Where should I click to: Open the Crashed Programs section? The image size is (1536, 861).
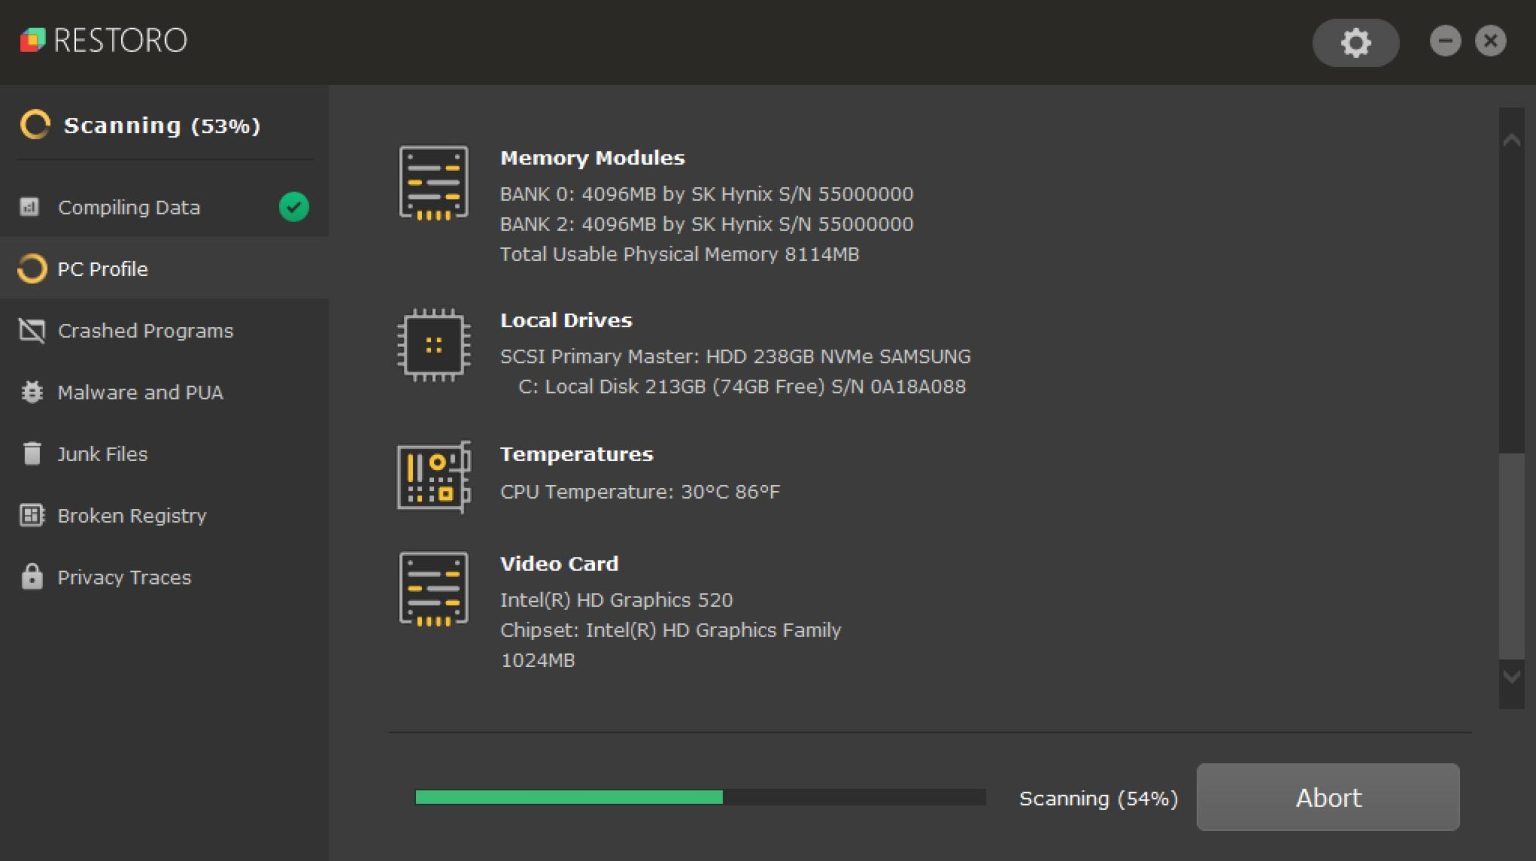pos(145,331)
